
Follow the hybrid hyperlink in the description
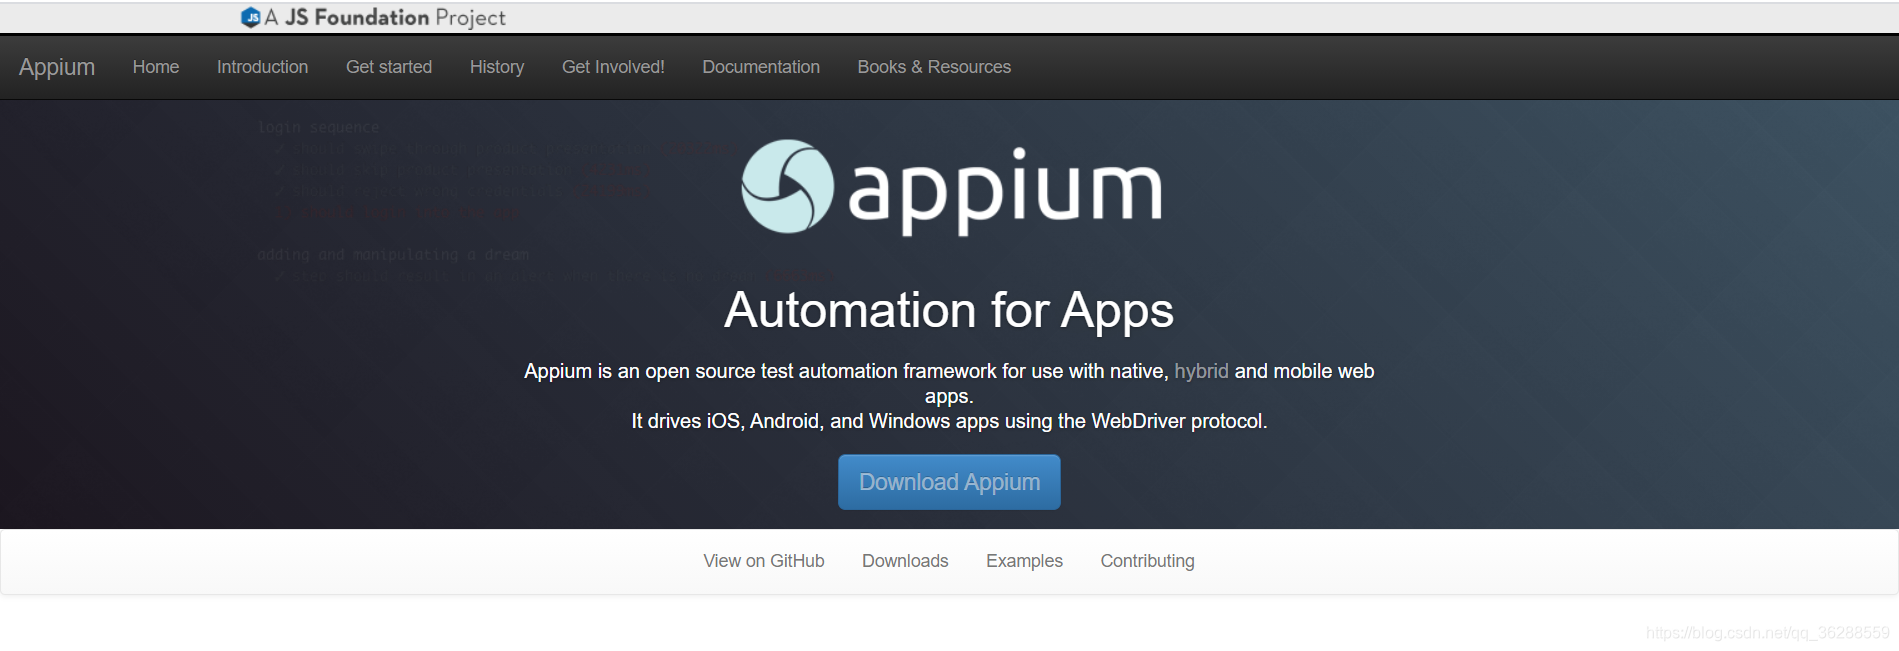1201,371
